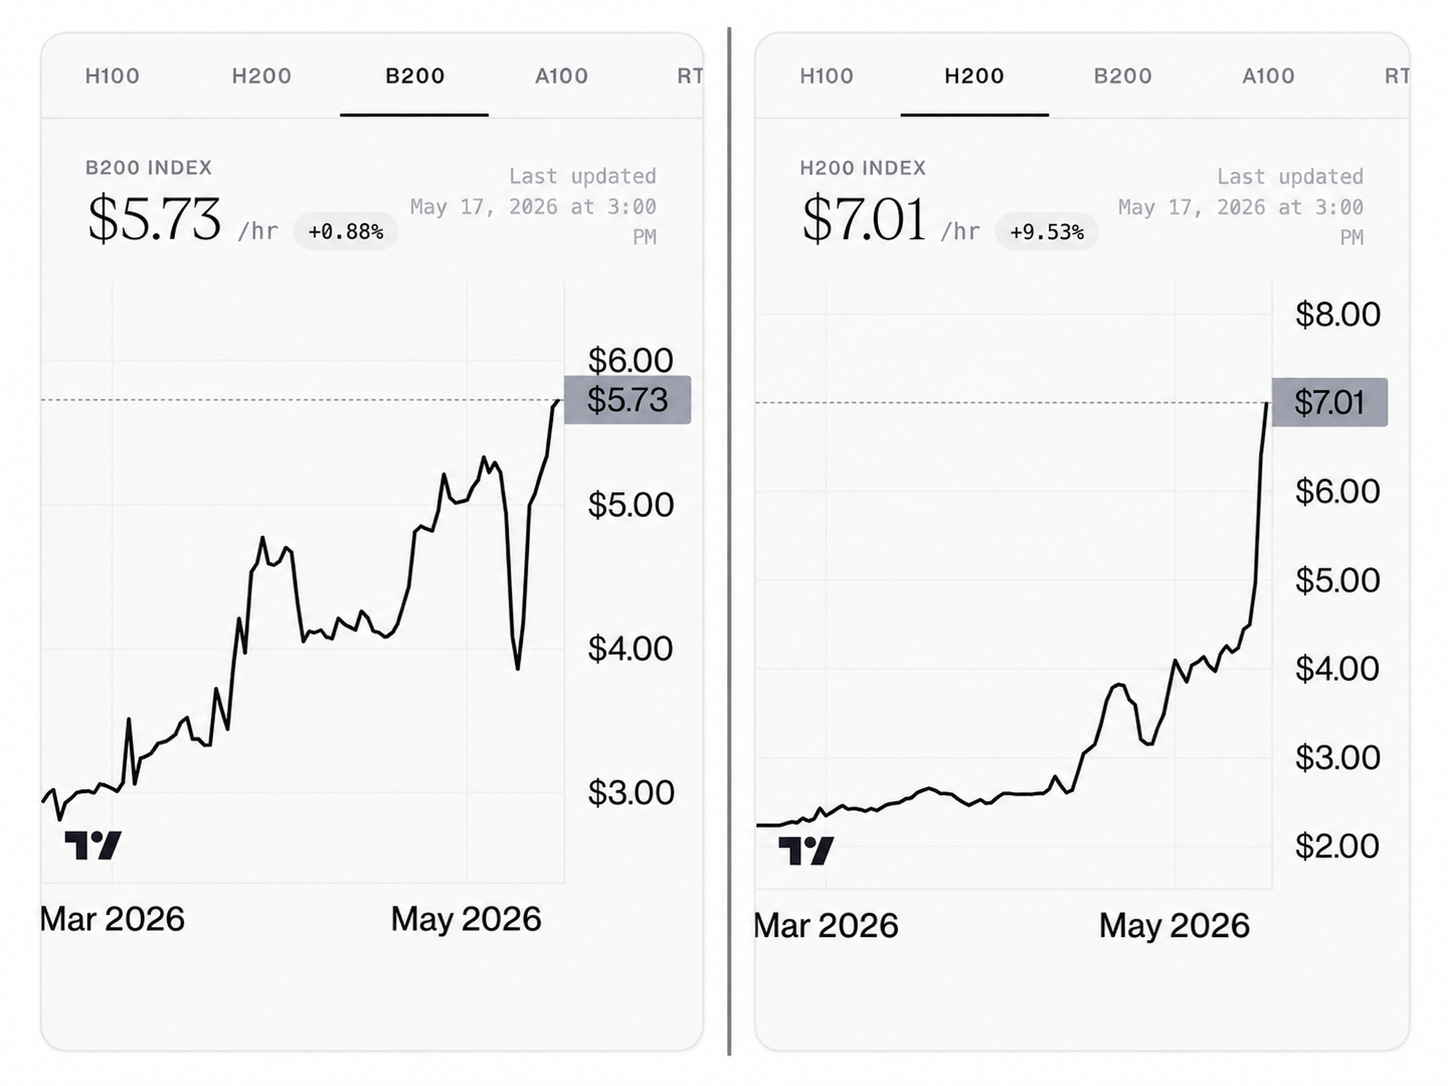Click the $7.01 price marker on axis
Image resolution: width=1448 pixels, height=1086 pixels.
(1329, 402)
